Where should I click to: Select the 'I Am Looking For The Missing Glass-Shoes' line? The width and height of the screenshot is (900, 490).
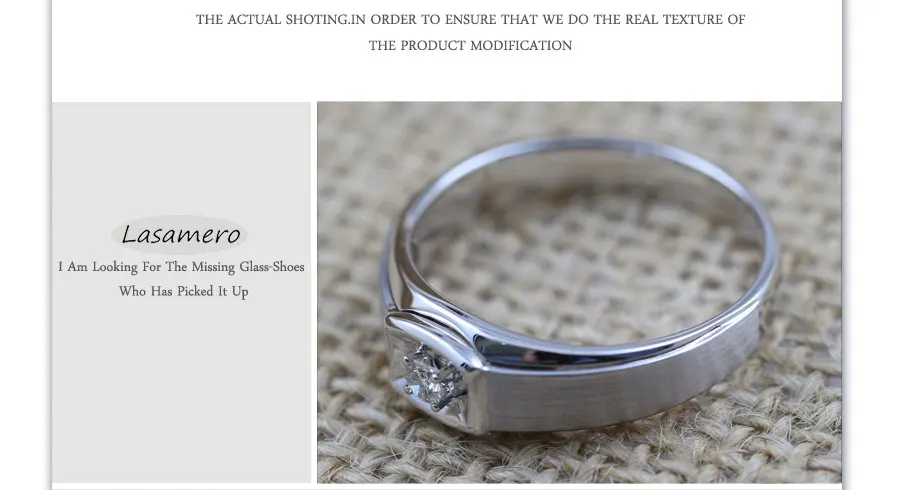tap(181, 267)
